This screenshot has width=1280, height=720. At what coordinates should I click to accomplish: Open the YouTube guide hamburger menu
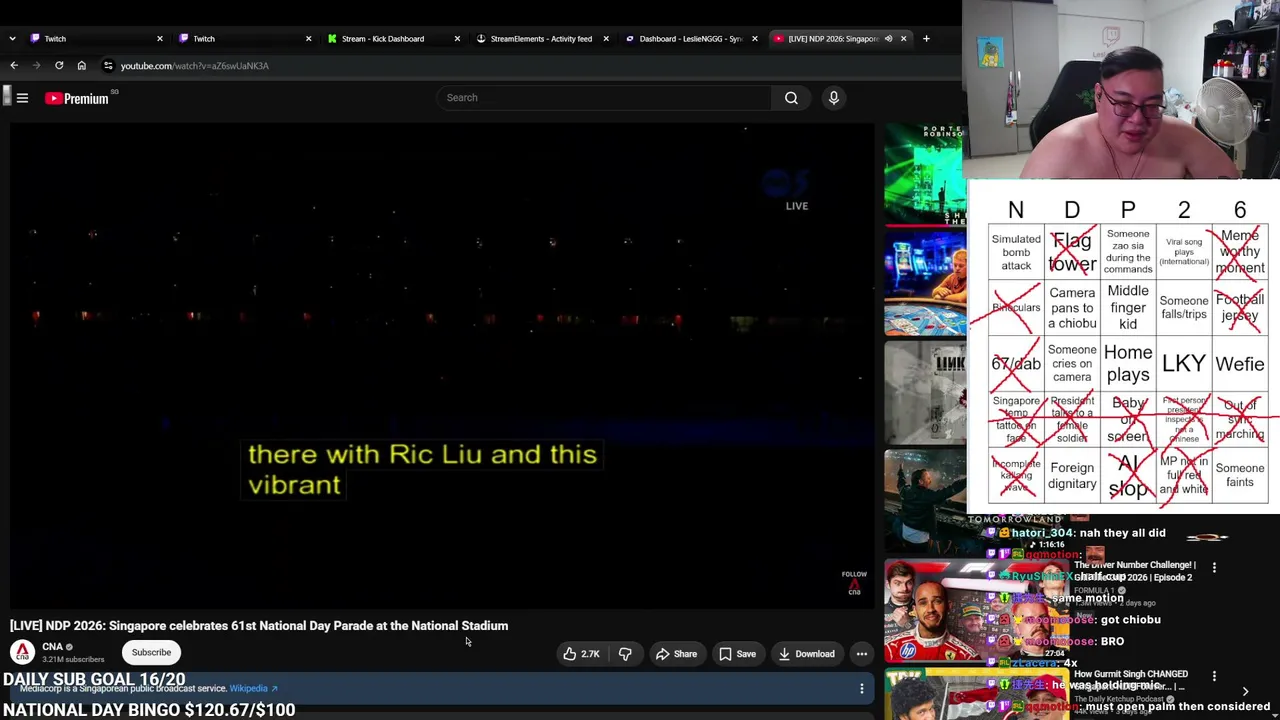[22, 98]
